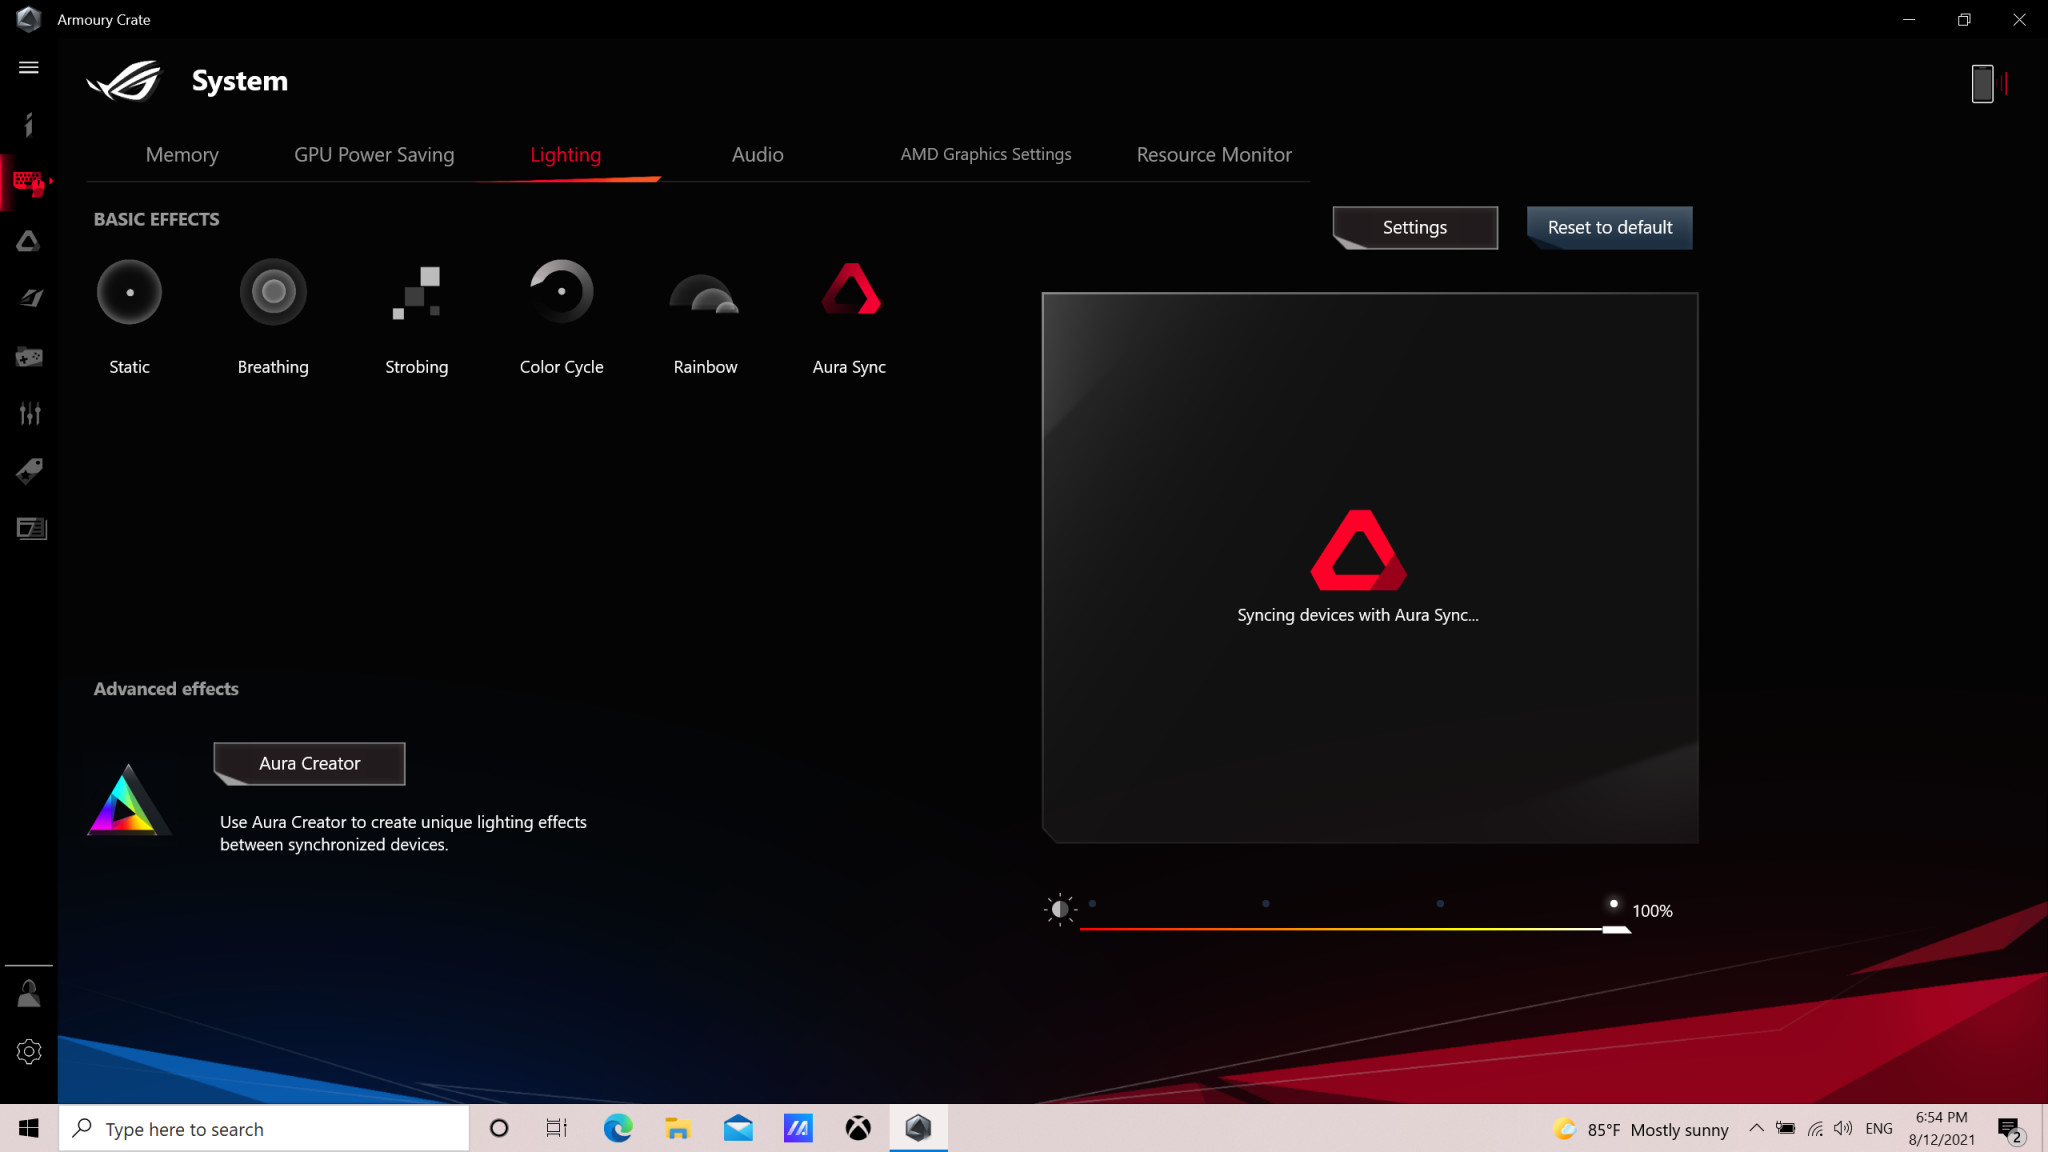Click Reset to default button
Image resolution: width=2048 pixels, height=1152 pixels.
pos(1610,227)
